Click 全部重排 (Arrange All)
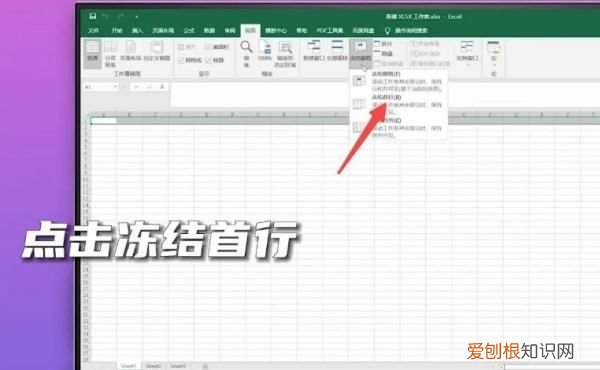 point(337,51)
